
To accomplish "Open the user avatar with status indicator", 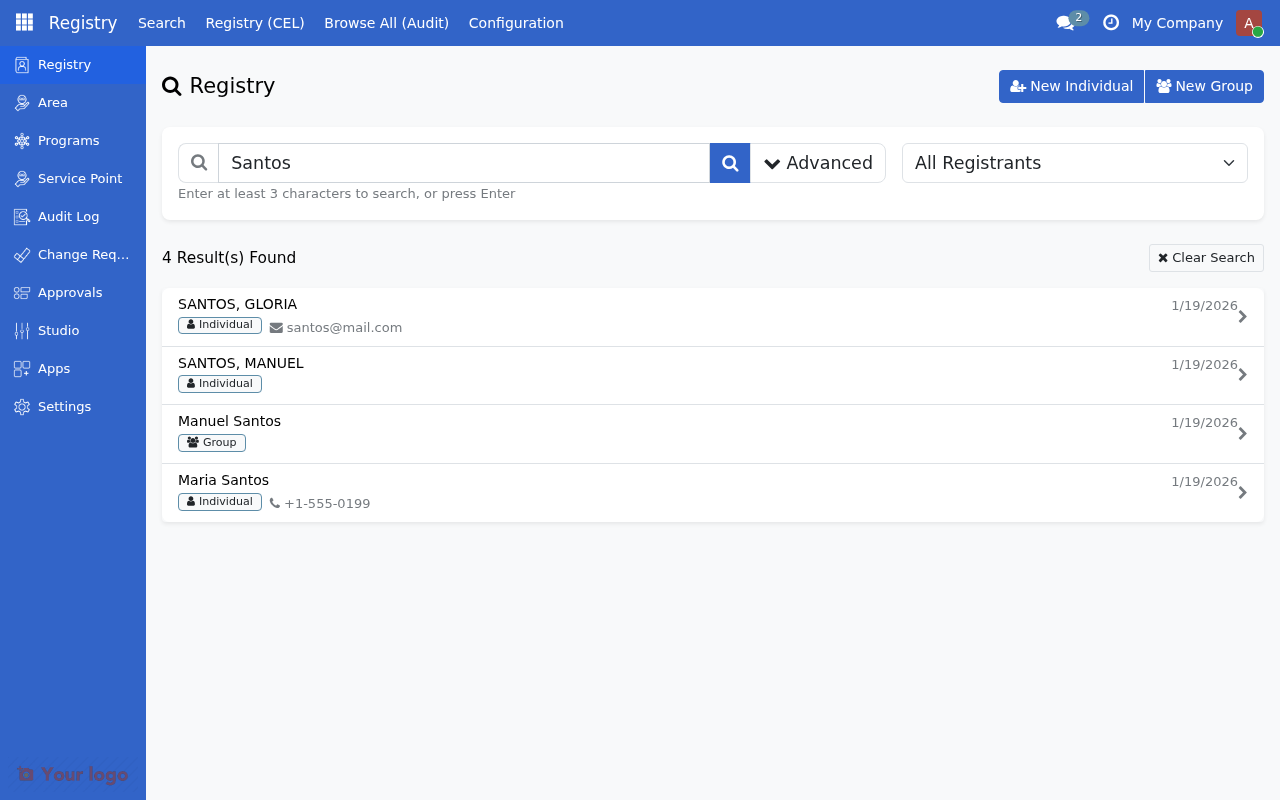I will [1248, 22].
